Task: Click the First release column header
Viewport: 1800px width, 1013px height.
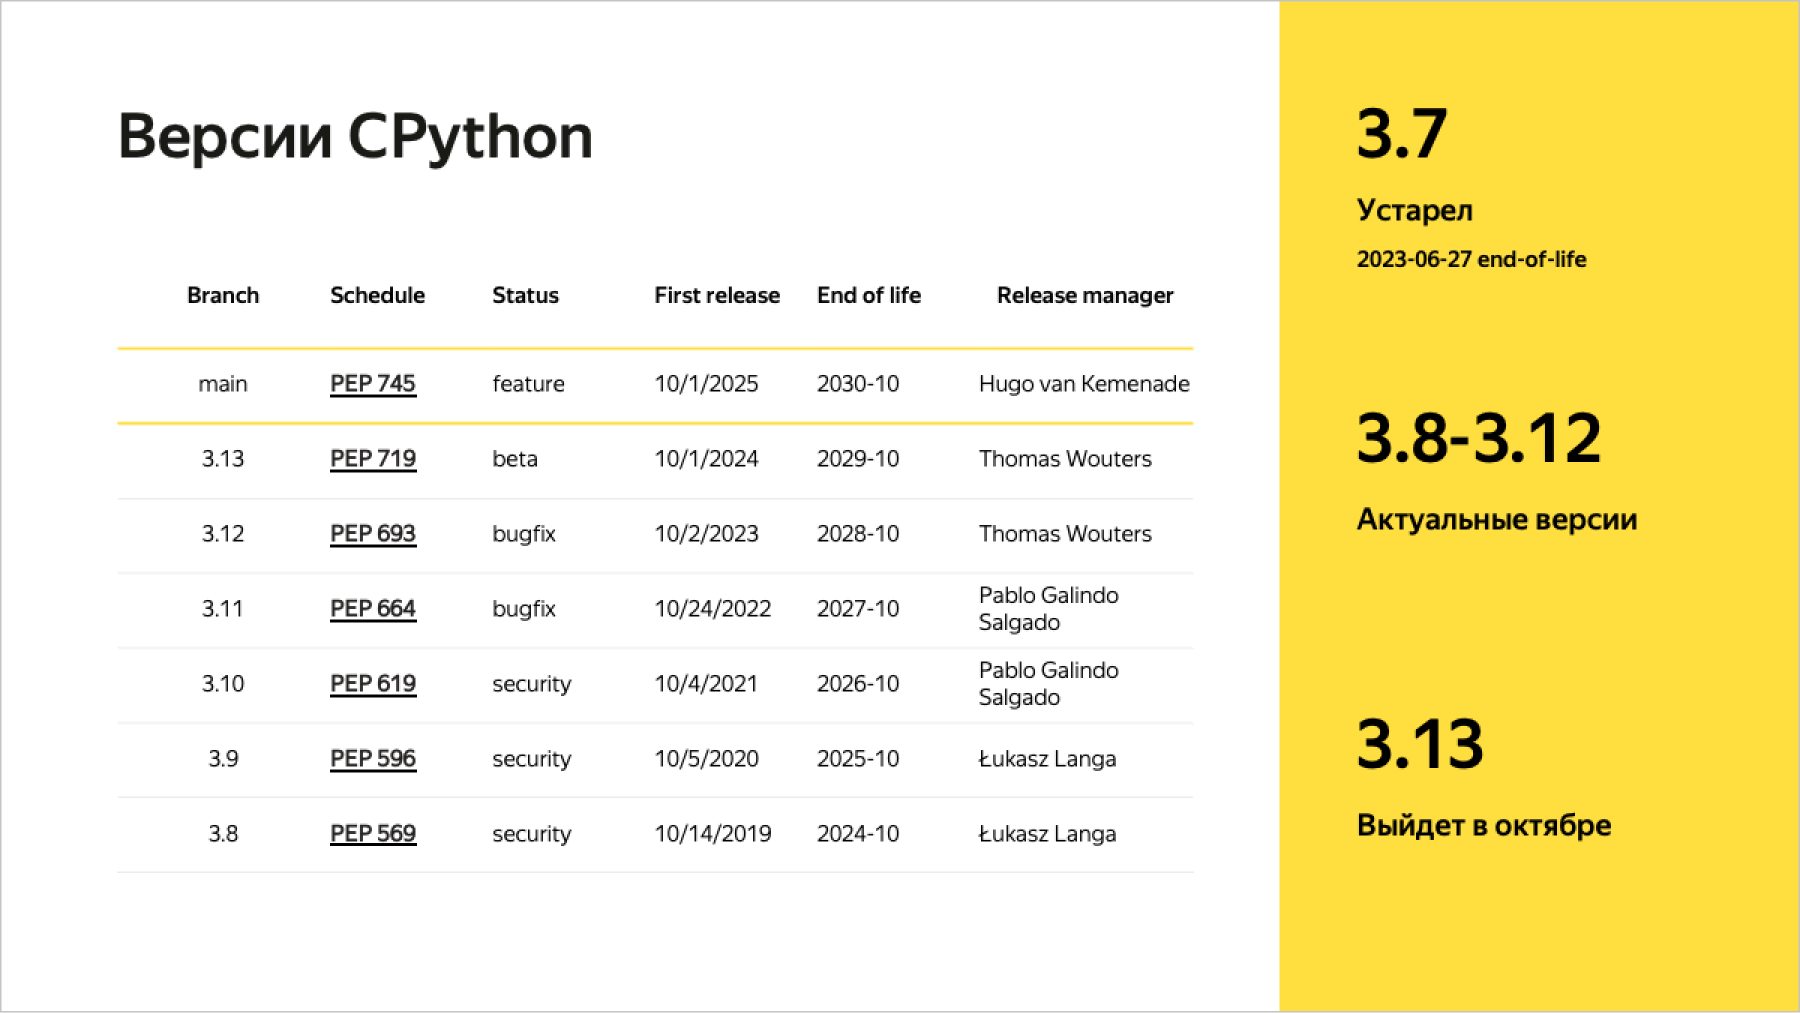Action: [x=717, y=296]
